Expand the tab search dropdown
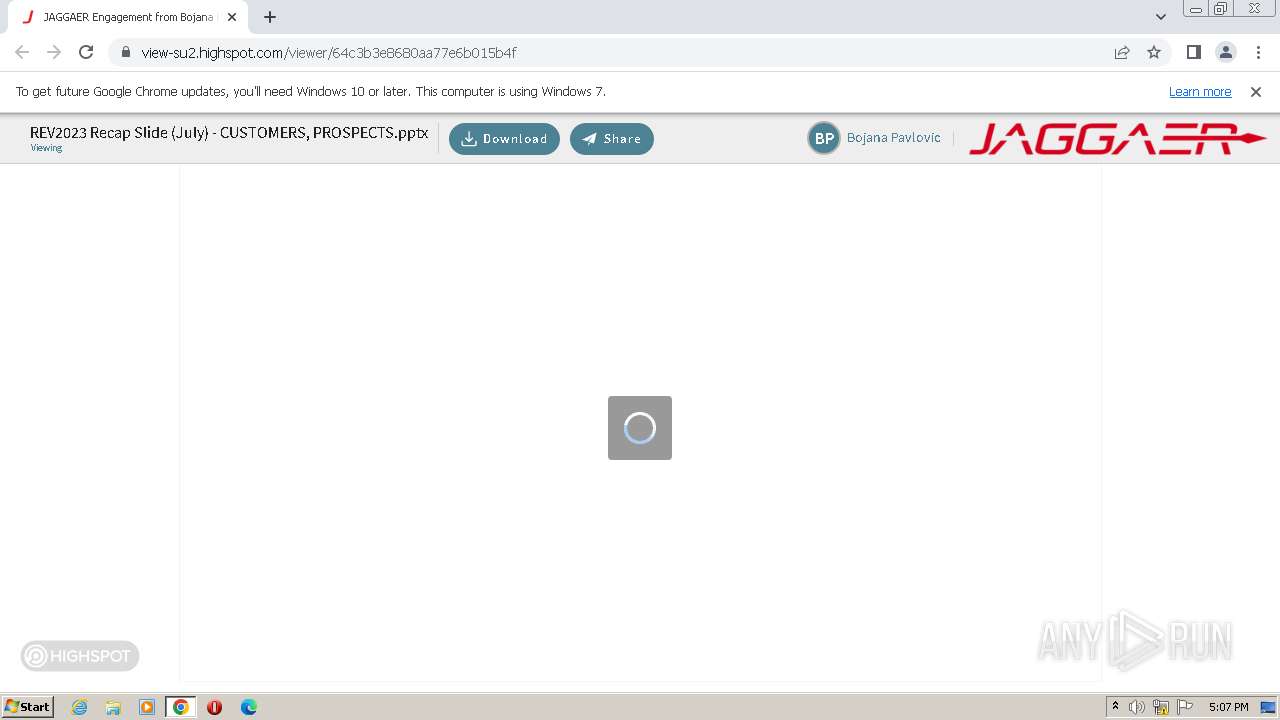The image size is (1280, 720). 1161,17
